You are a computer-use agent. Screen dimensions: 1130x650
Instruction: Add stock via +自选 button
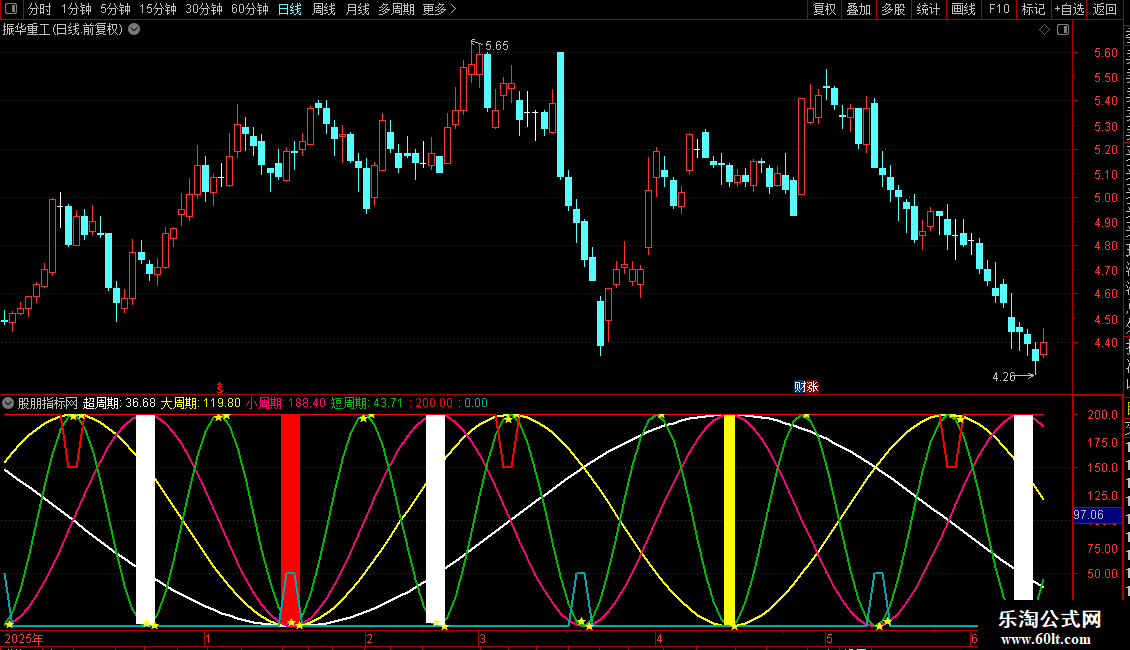coord(1069,9)
